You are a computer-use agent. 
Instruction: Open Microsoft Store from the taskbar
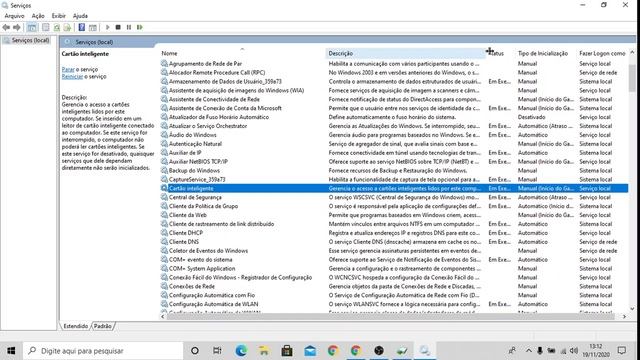click(287, 351)
